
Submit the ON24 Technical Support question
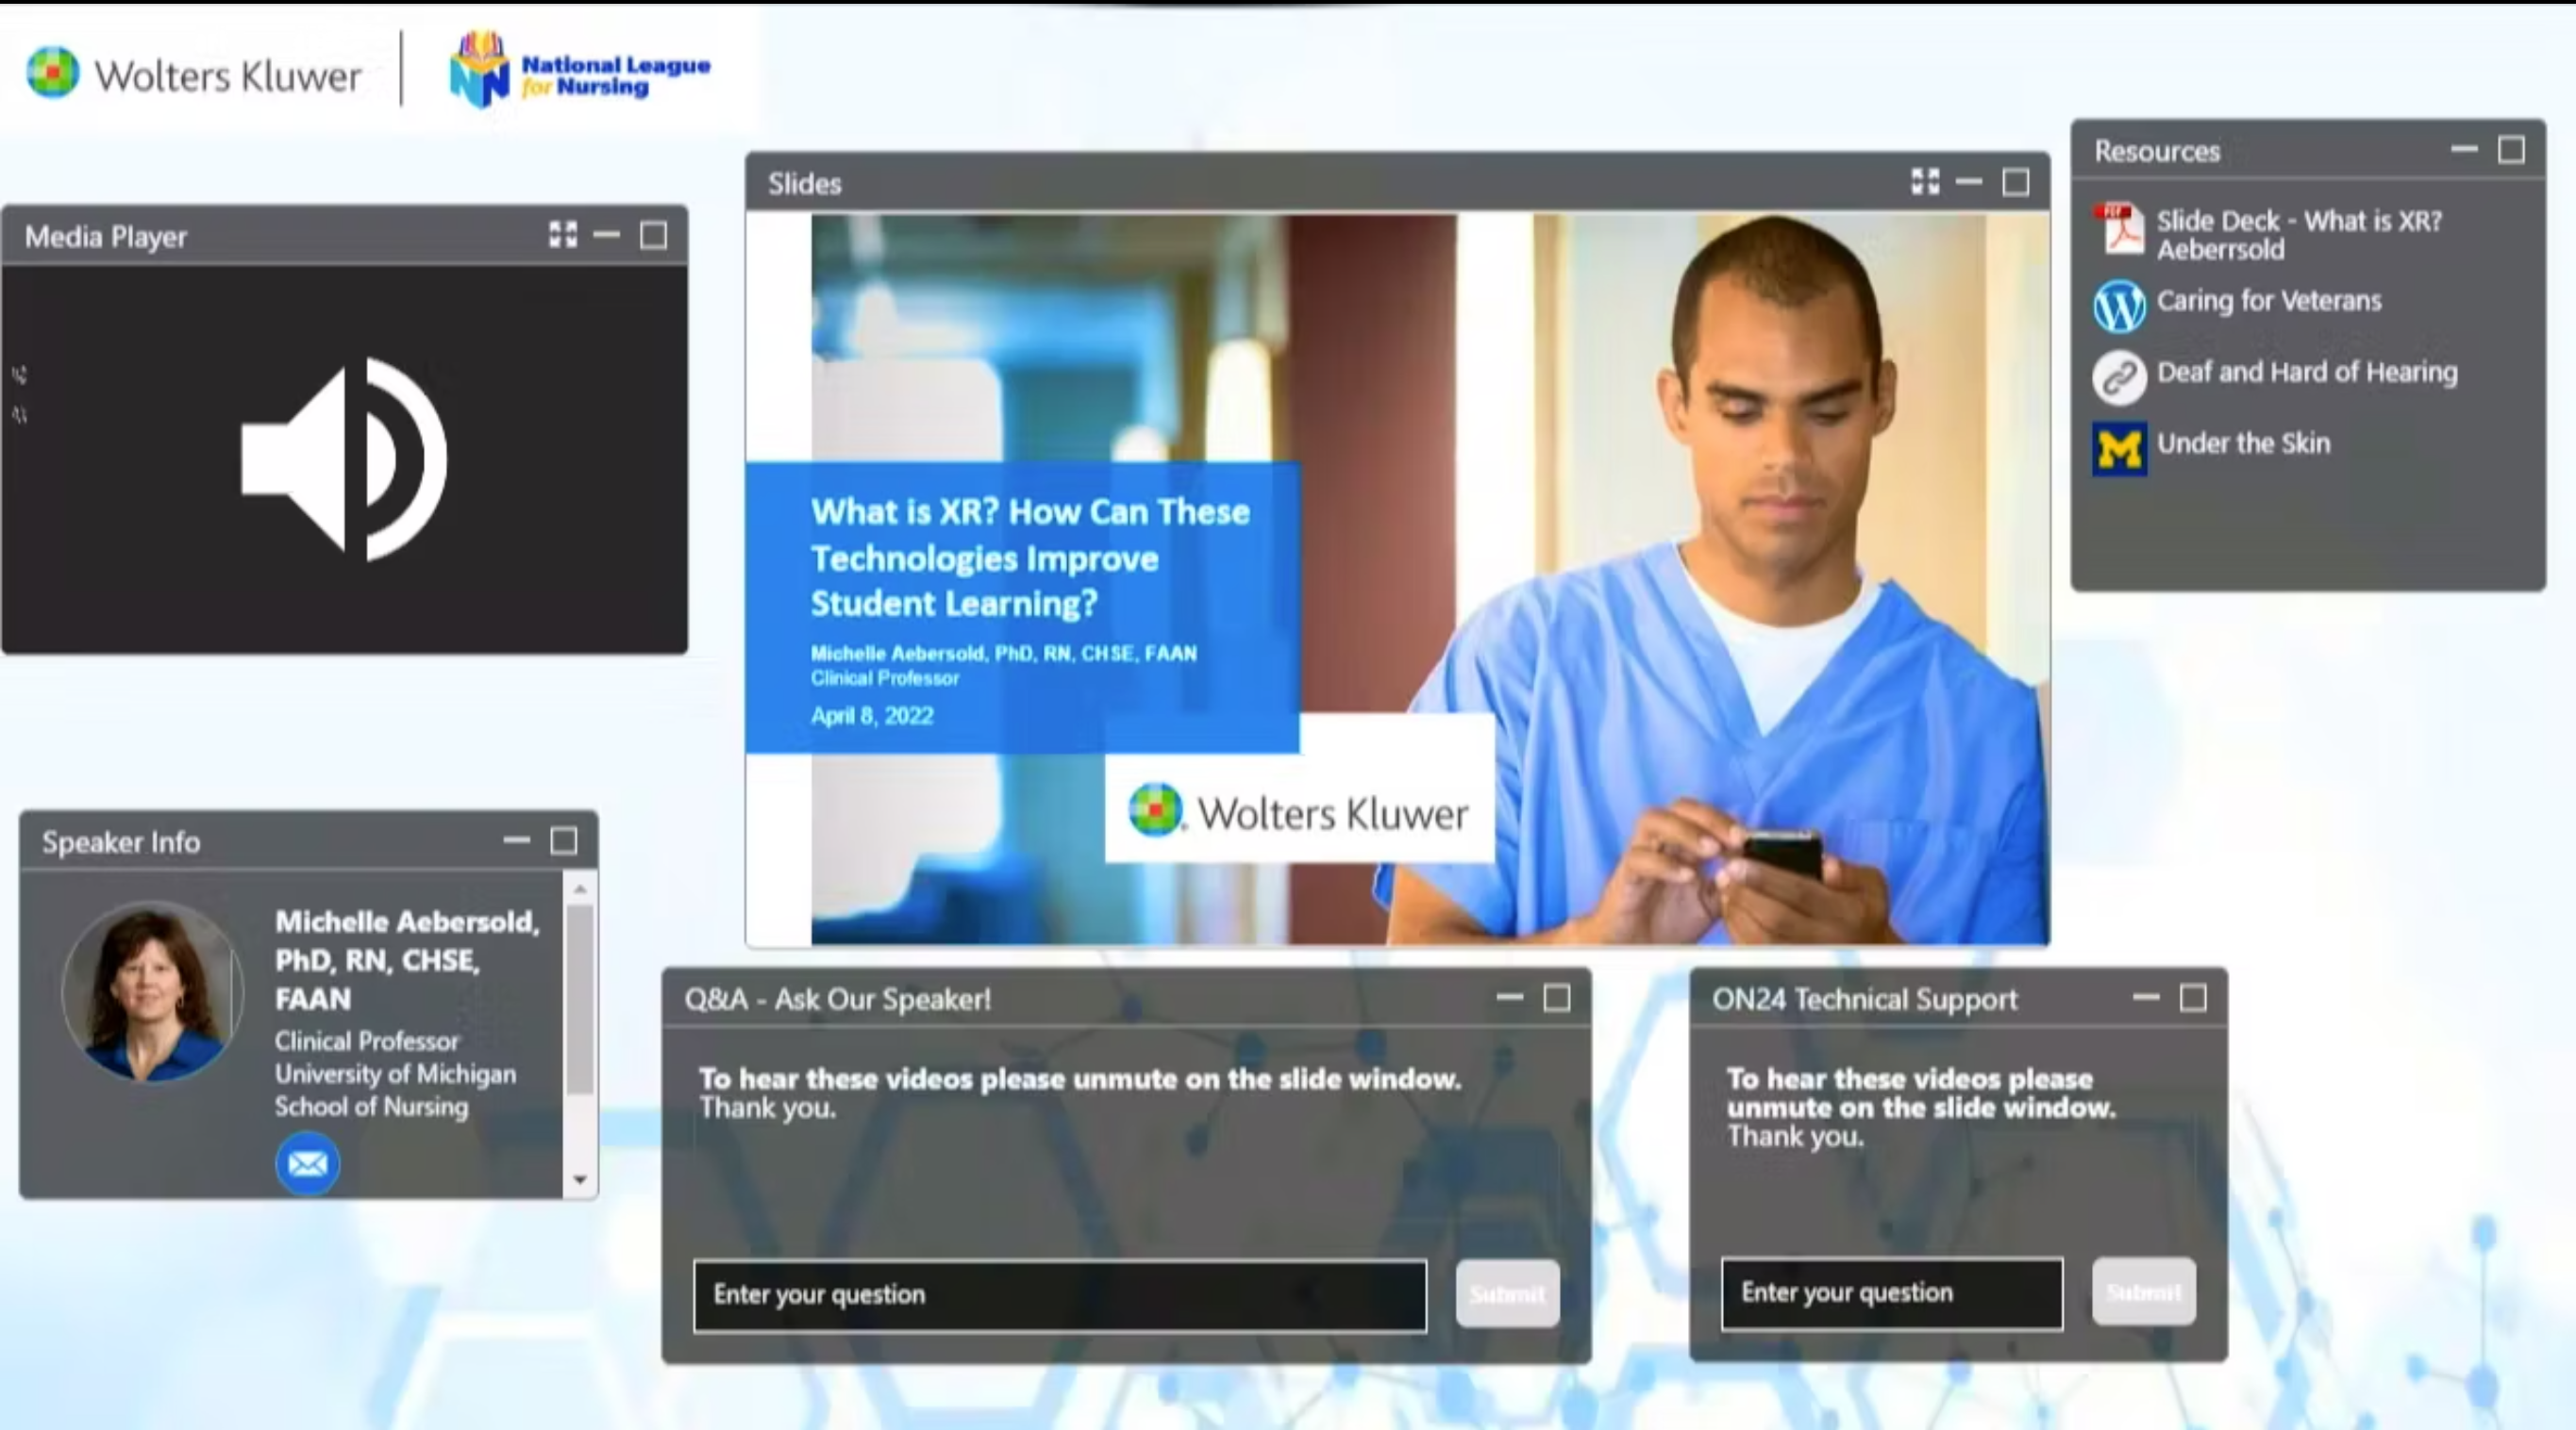[x=2143, y=1292]
